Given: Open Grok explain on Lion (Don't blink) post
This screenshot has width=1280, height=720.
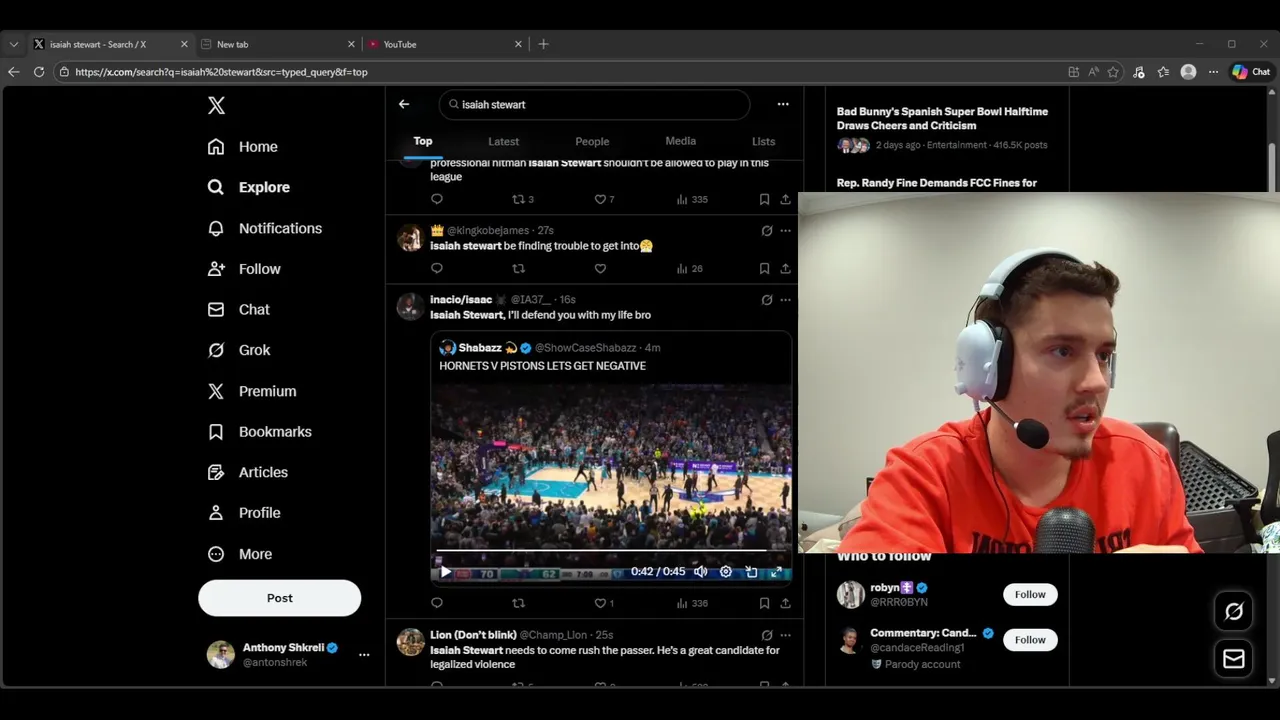Looking at the screenshot, I should (x=767, y=635).
